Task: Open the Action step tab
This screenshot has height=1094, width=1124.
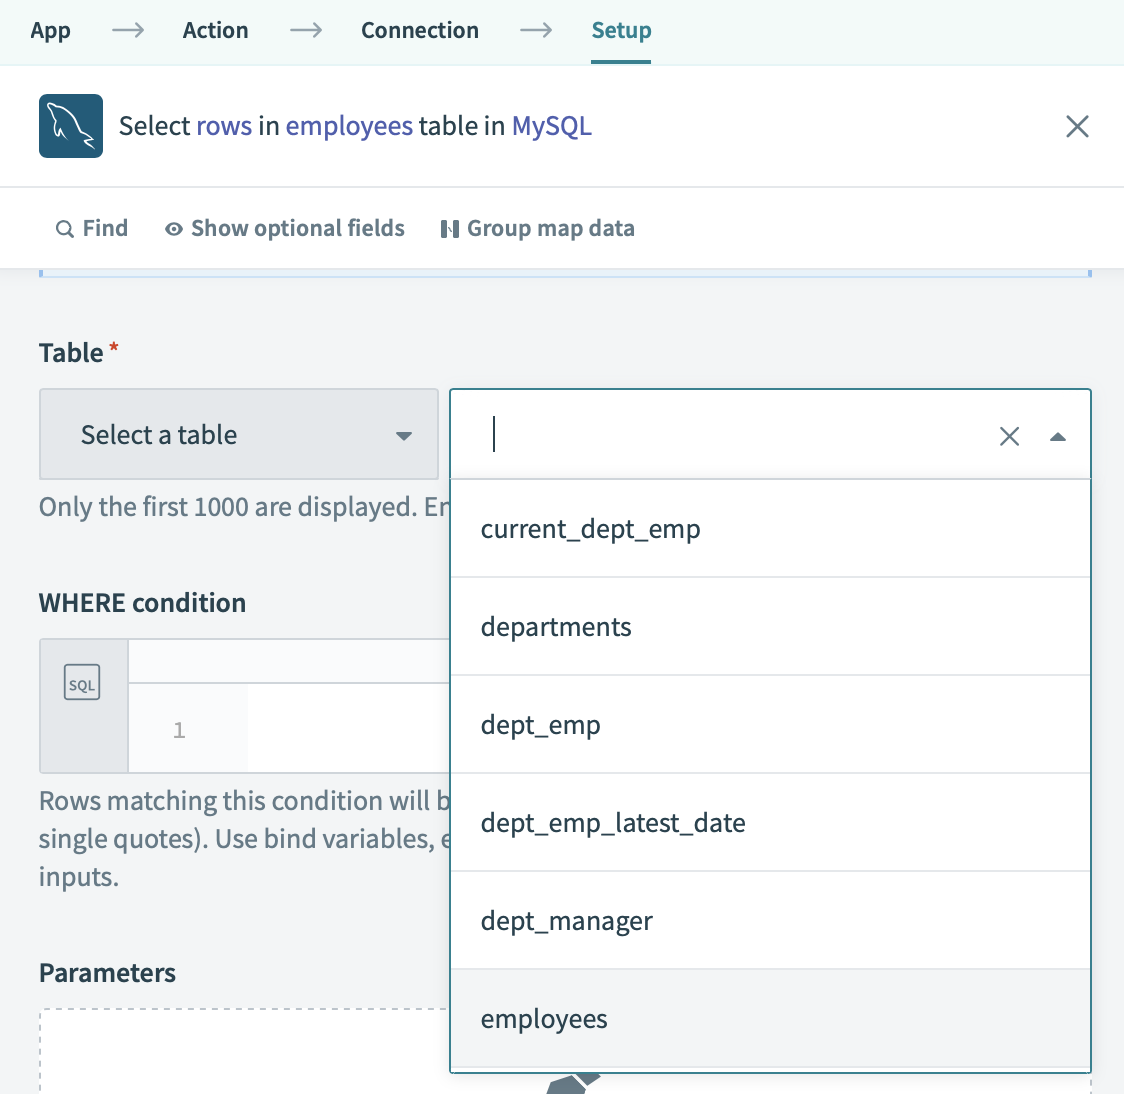Action: click(215, 30)
